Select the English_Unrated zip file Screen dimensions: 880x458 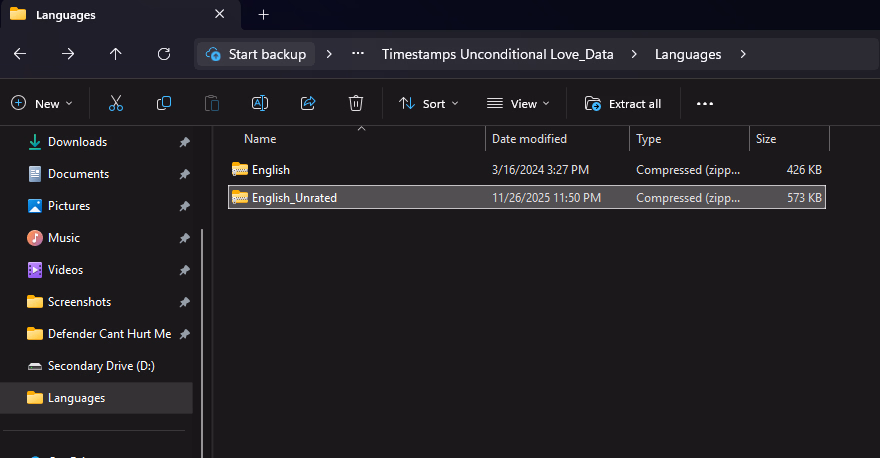[294, 198]
